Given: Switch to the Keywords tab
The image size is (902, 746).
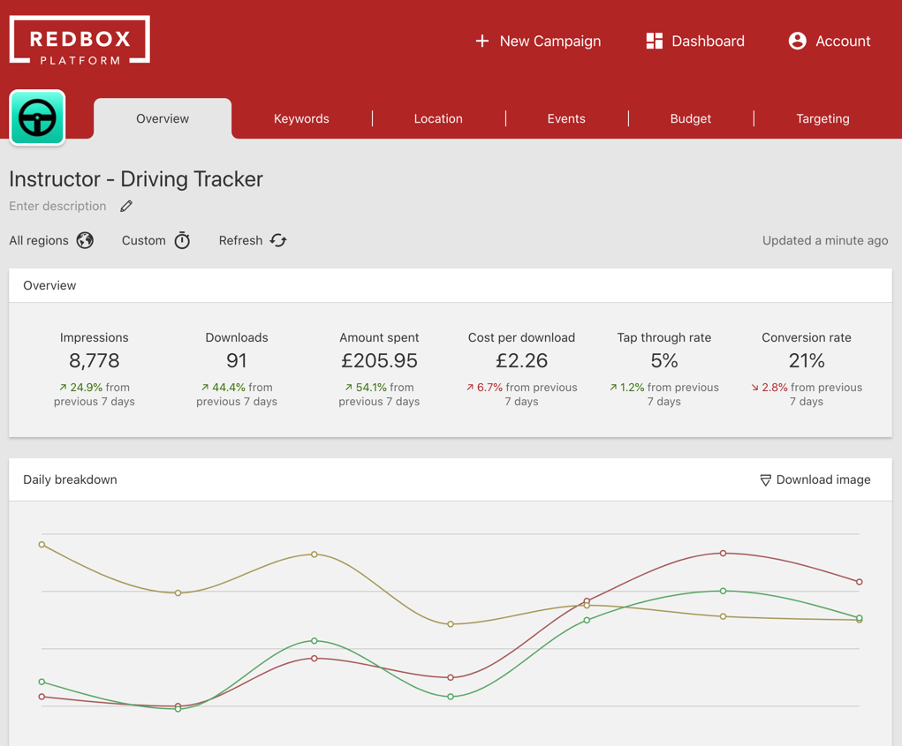Looking at the screenshot, I should point(301,118).
